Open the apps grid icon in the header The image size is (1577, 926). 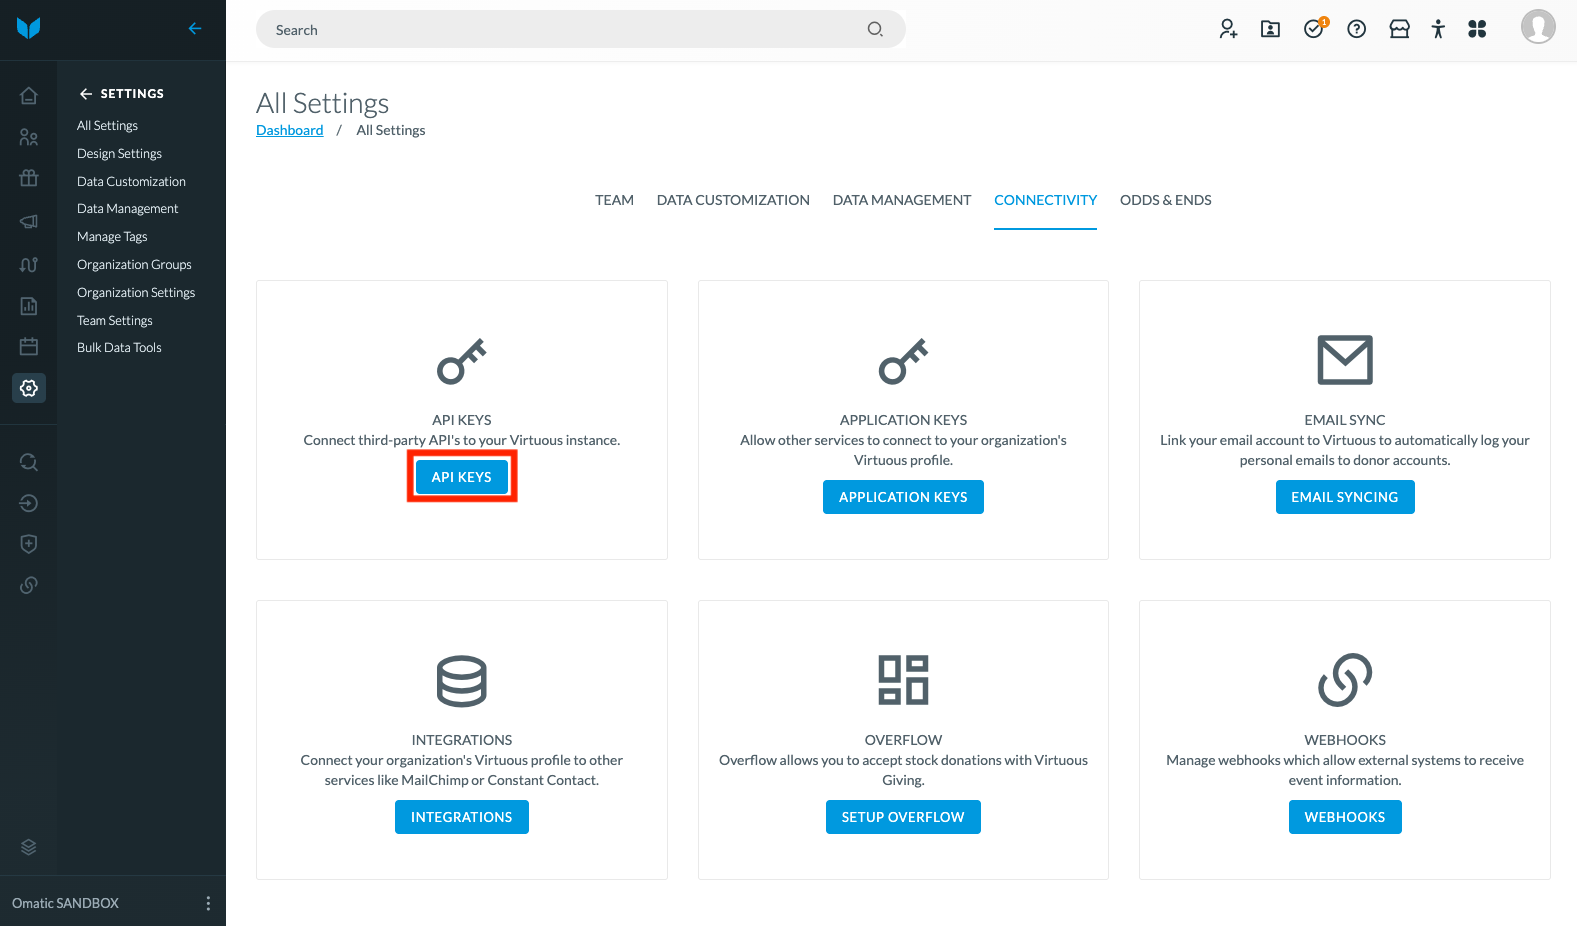1477,29
